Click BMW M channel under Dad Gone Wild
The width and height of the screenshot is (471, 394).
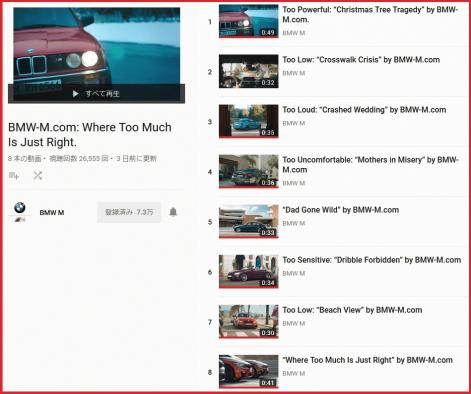pyautogui.click(x=294, y=223)
